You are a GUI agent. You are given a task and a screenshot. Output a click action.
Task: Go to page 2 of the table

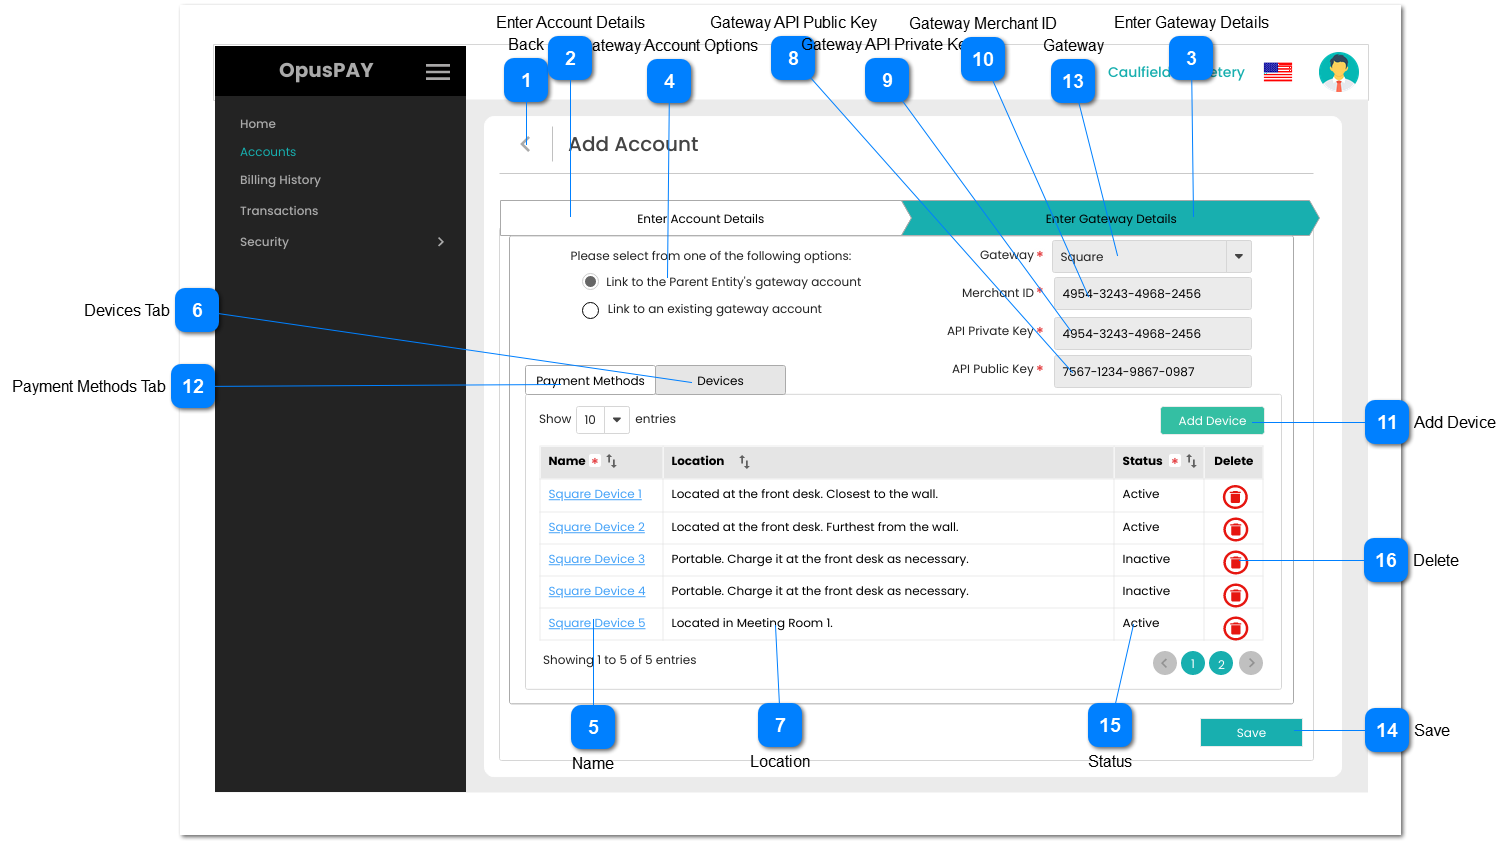click(x=1220, y=663)
